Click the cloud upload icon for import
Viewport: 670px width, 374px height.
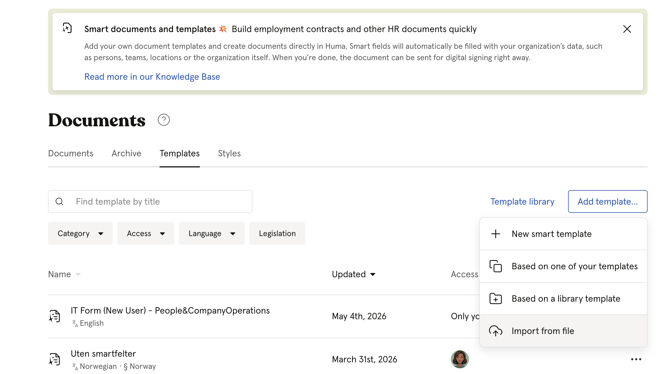click(x=495, y=331)
